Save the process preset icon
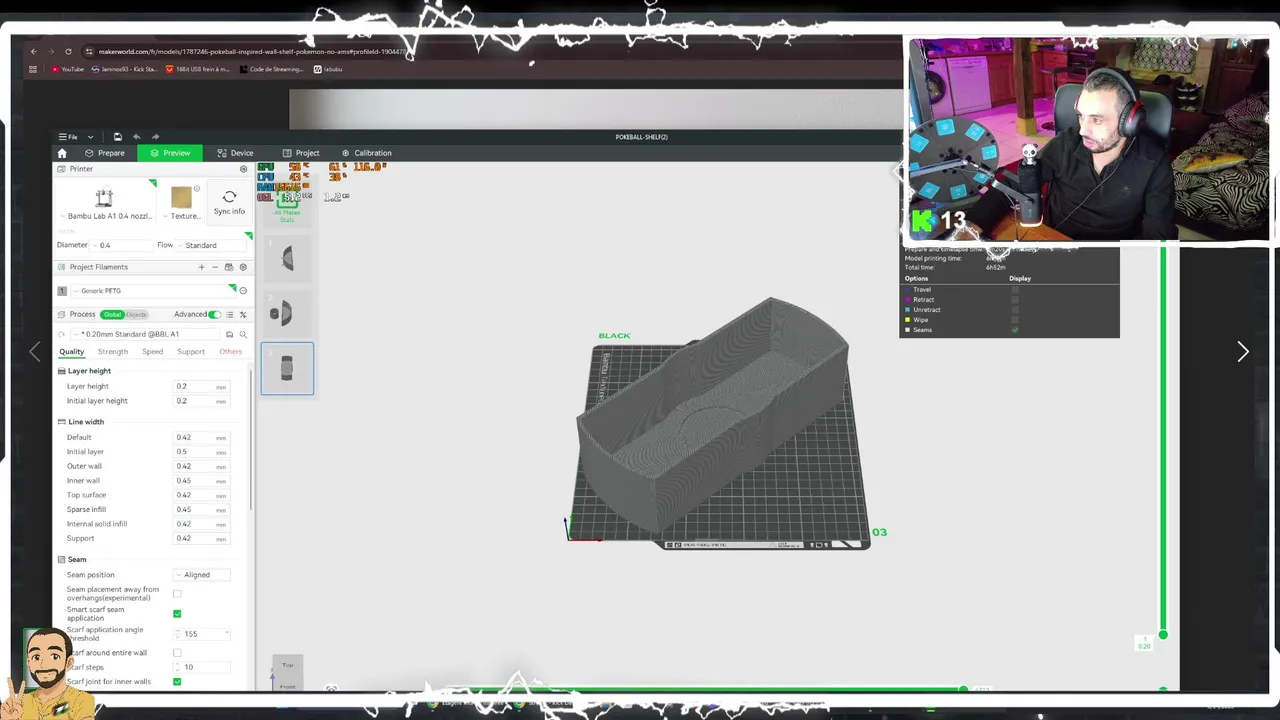This screenshot has height=720, width=1280. click(x=229, y=334)
